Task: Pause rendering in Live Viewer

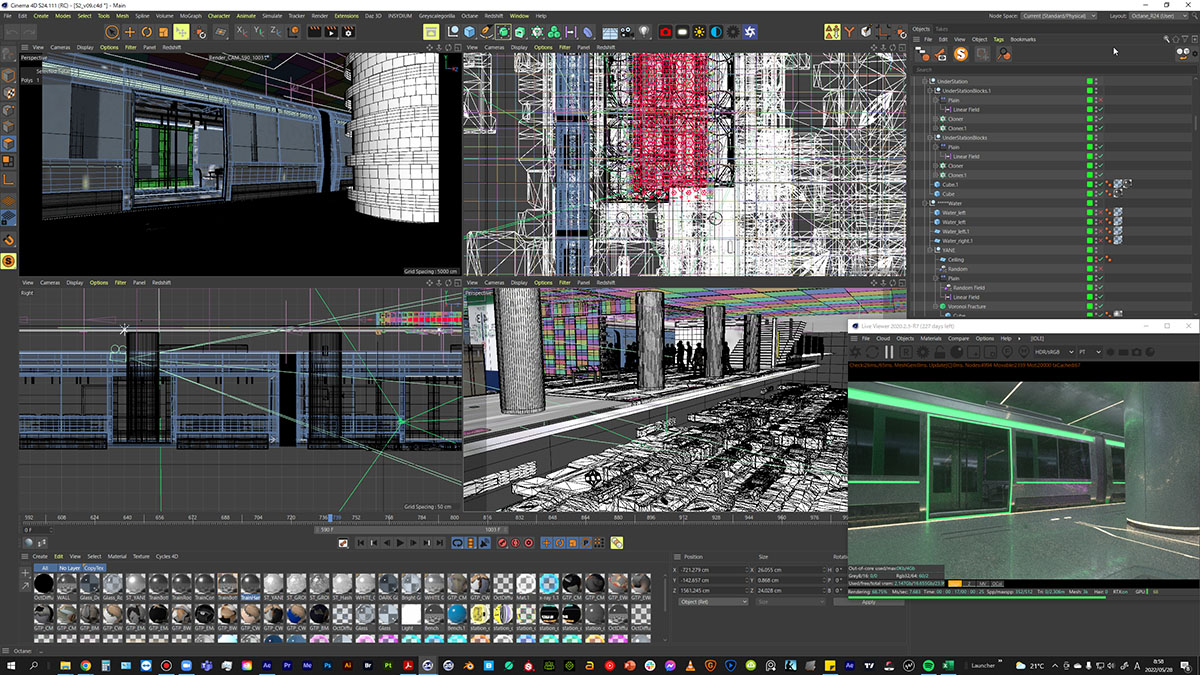Action: tap(888, 352)
